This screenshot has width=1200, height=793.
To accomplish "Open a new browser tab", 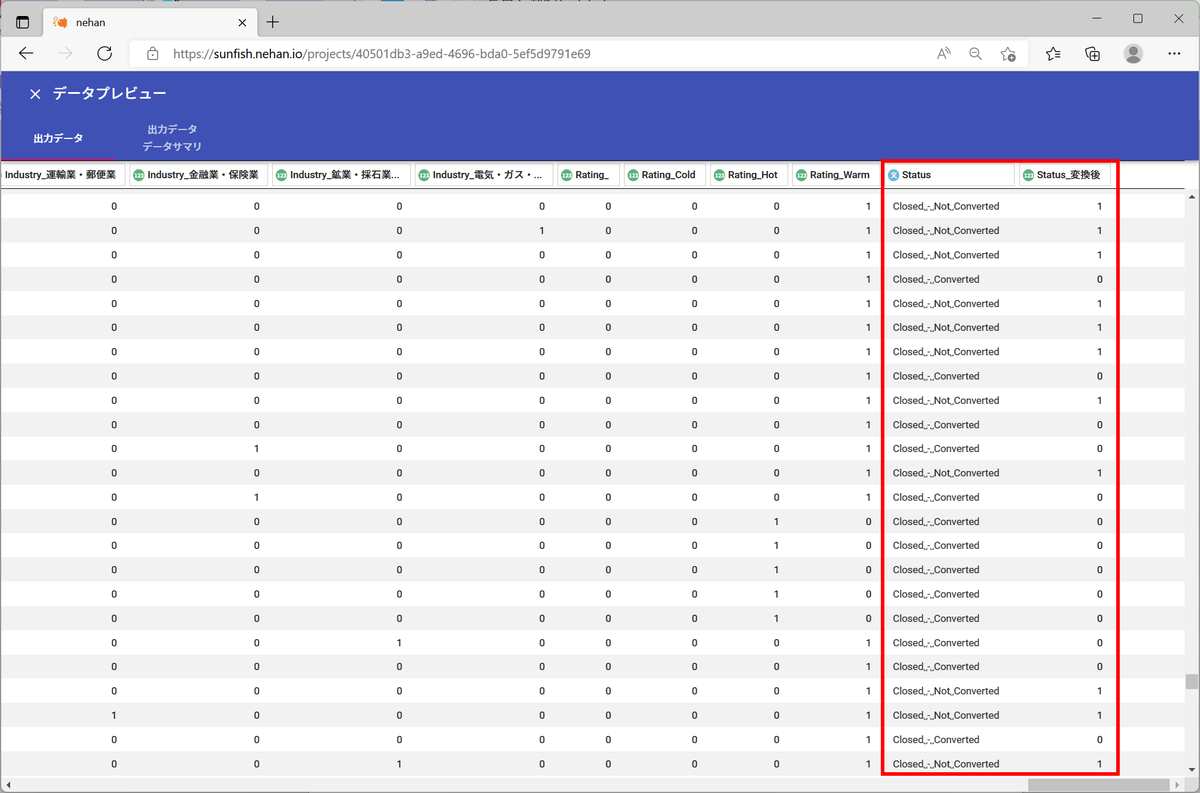I will 273,22.
